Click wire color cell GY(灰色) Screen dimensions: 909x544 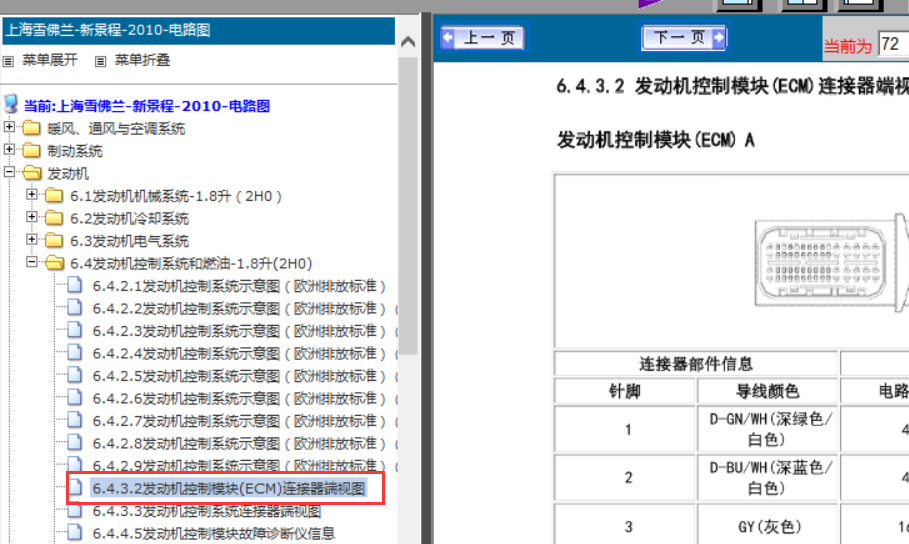tap(768, 525)
